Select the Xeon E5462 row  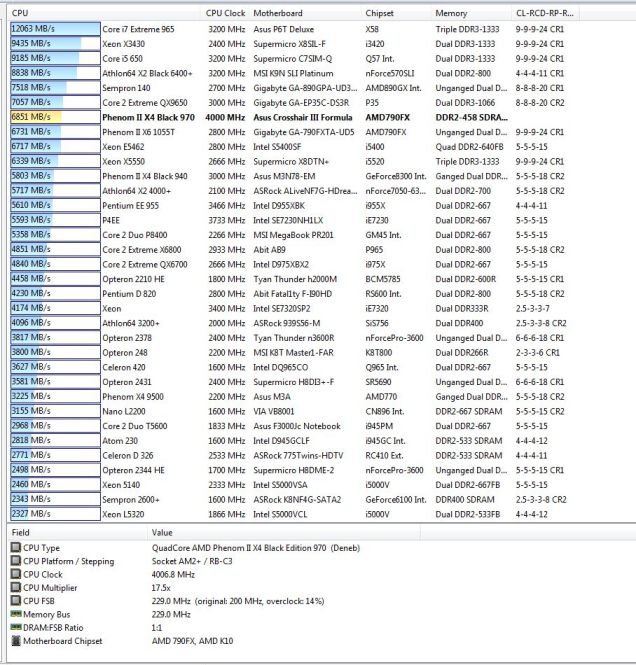click(x=295, y=147)
